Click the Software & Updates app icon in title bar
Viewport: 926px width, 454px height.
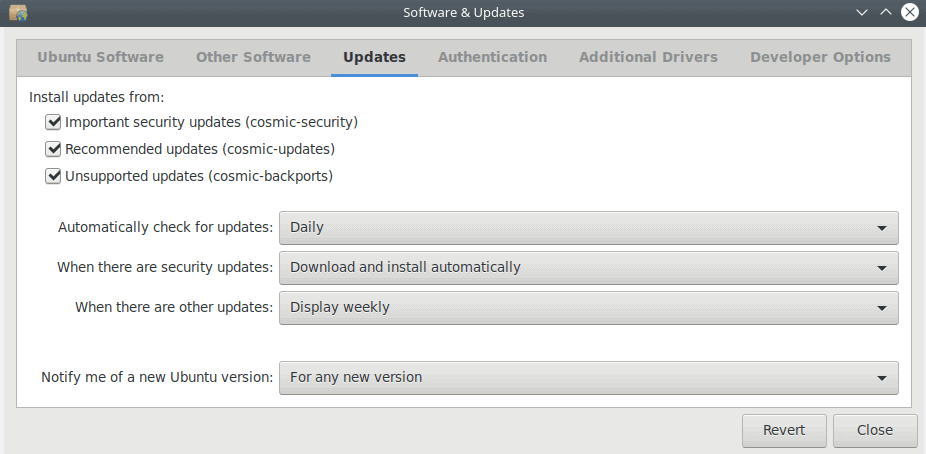18,12
